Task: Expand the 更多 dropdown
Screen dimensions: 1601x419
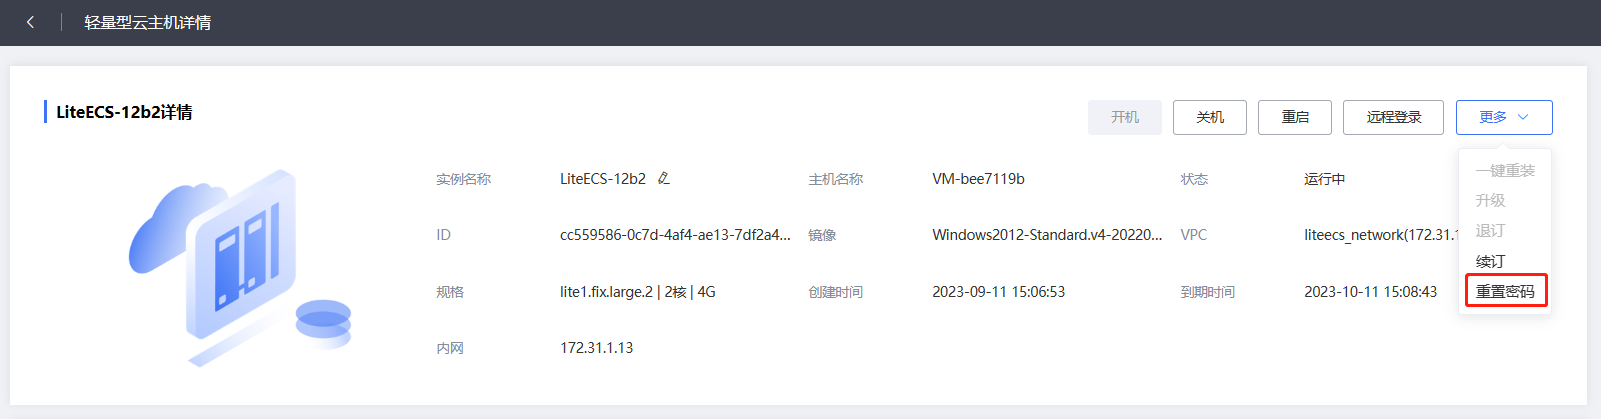Action: tap(1503, 117)
